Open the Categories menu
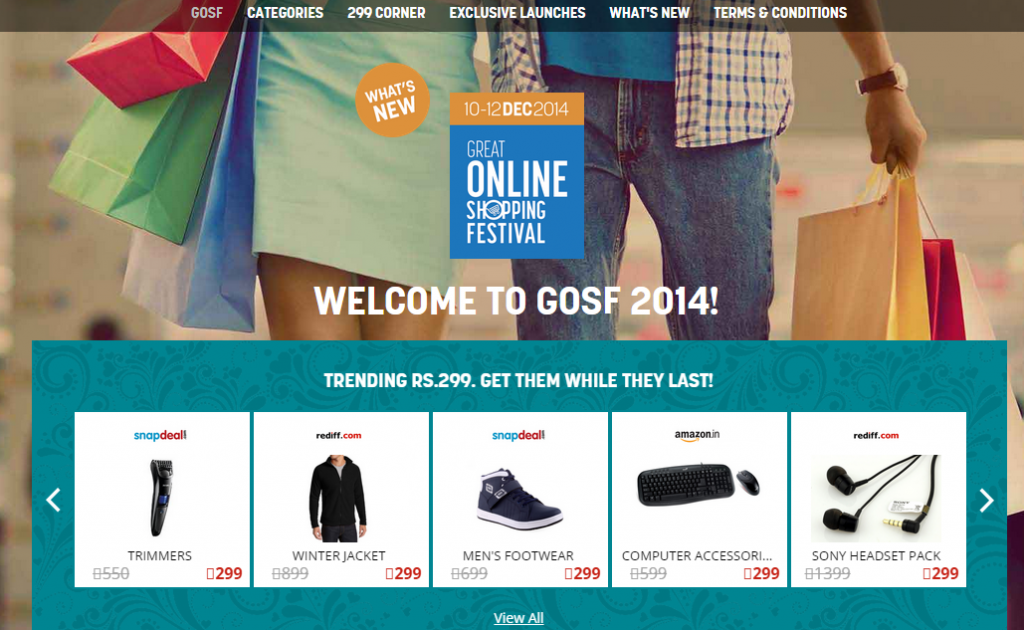Image resolution: width=1024 pixels, height=630 pixels. click(x=285, y=13)
